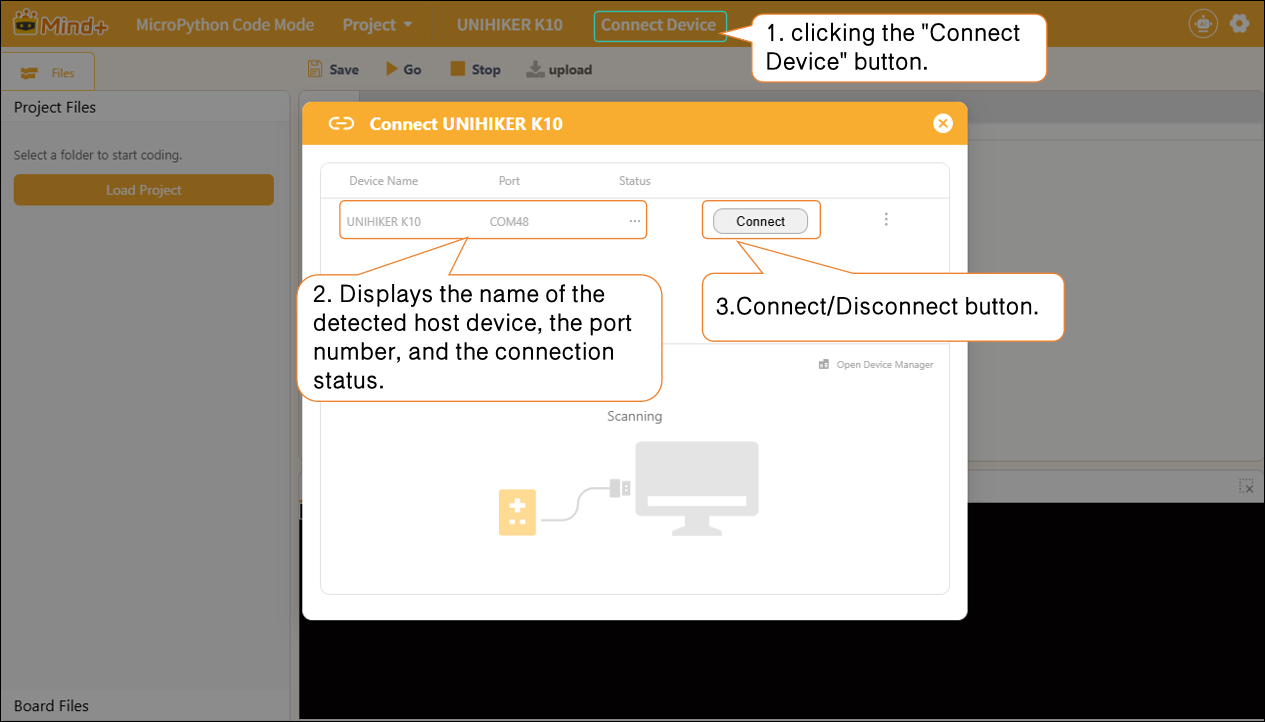
Task: Click the upload arrow icon
Action: [x=535, y=69]
